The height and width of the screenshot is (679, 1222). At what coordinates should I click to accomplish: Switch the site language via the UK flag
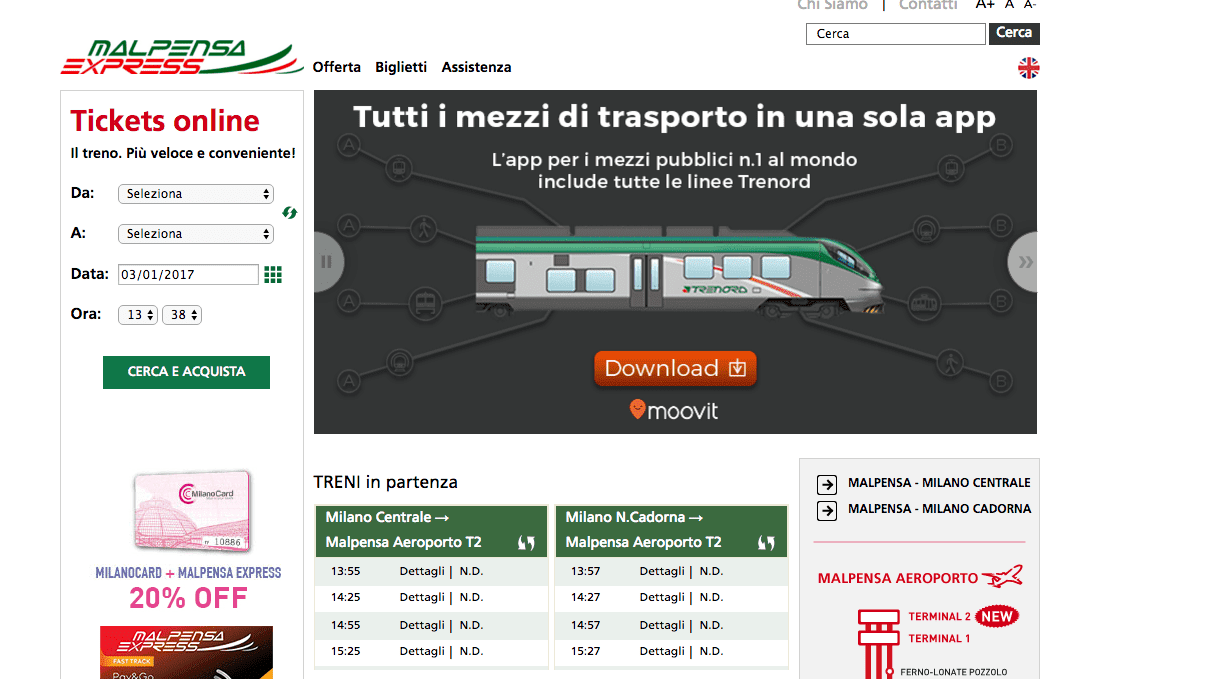pos(1029,68)
